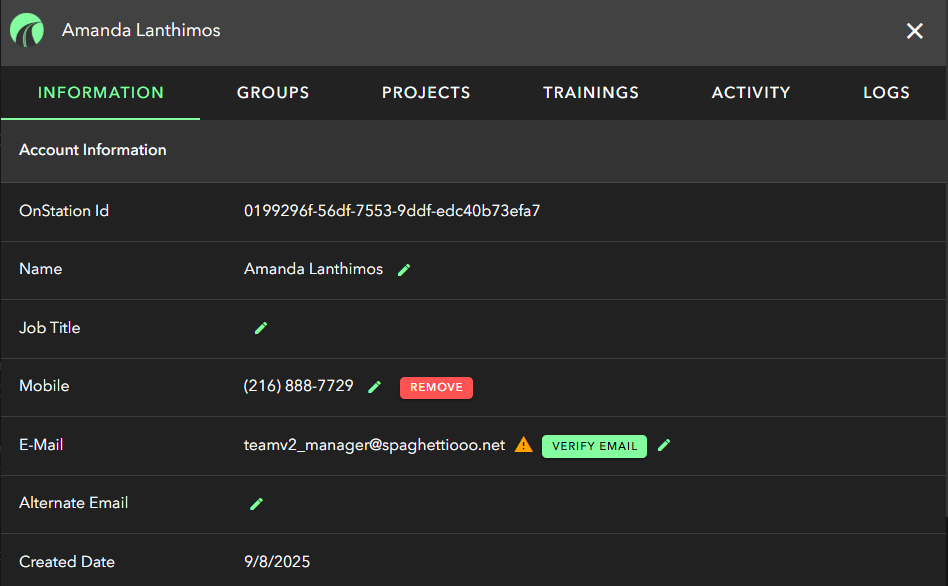Click the OnStation Id value

392,211
